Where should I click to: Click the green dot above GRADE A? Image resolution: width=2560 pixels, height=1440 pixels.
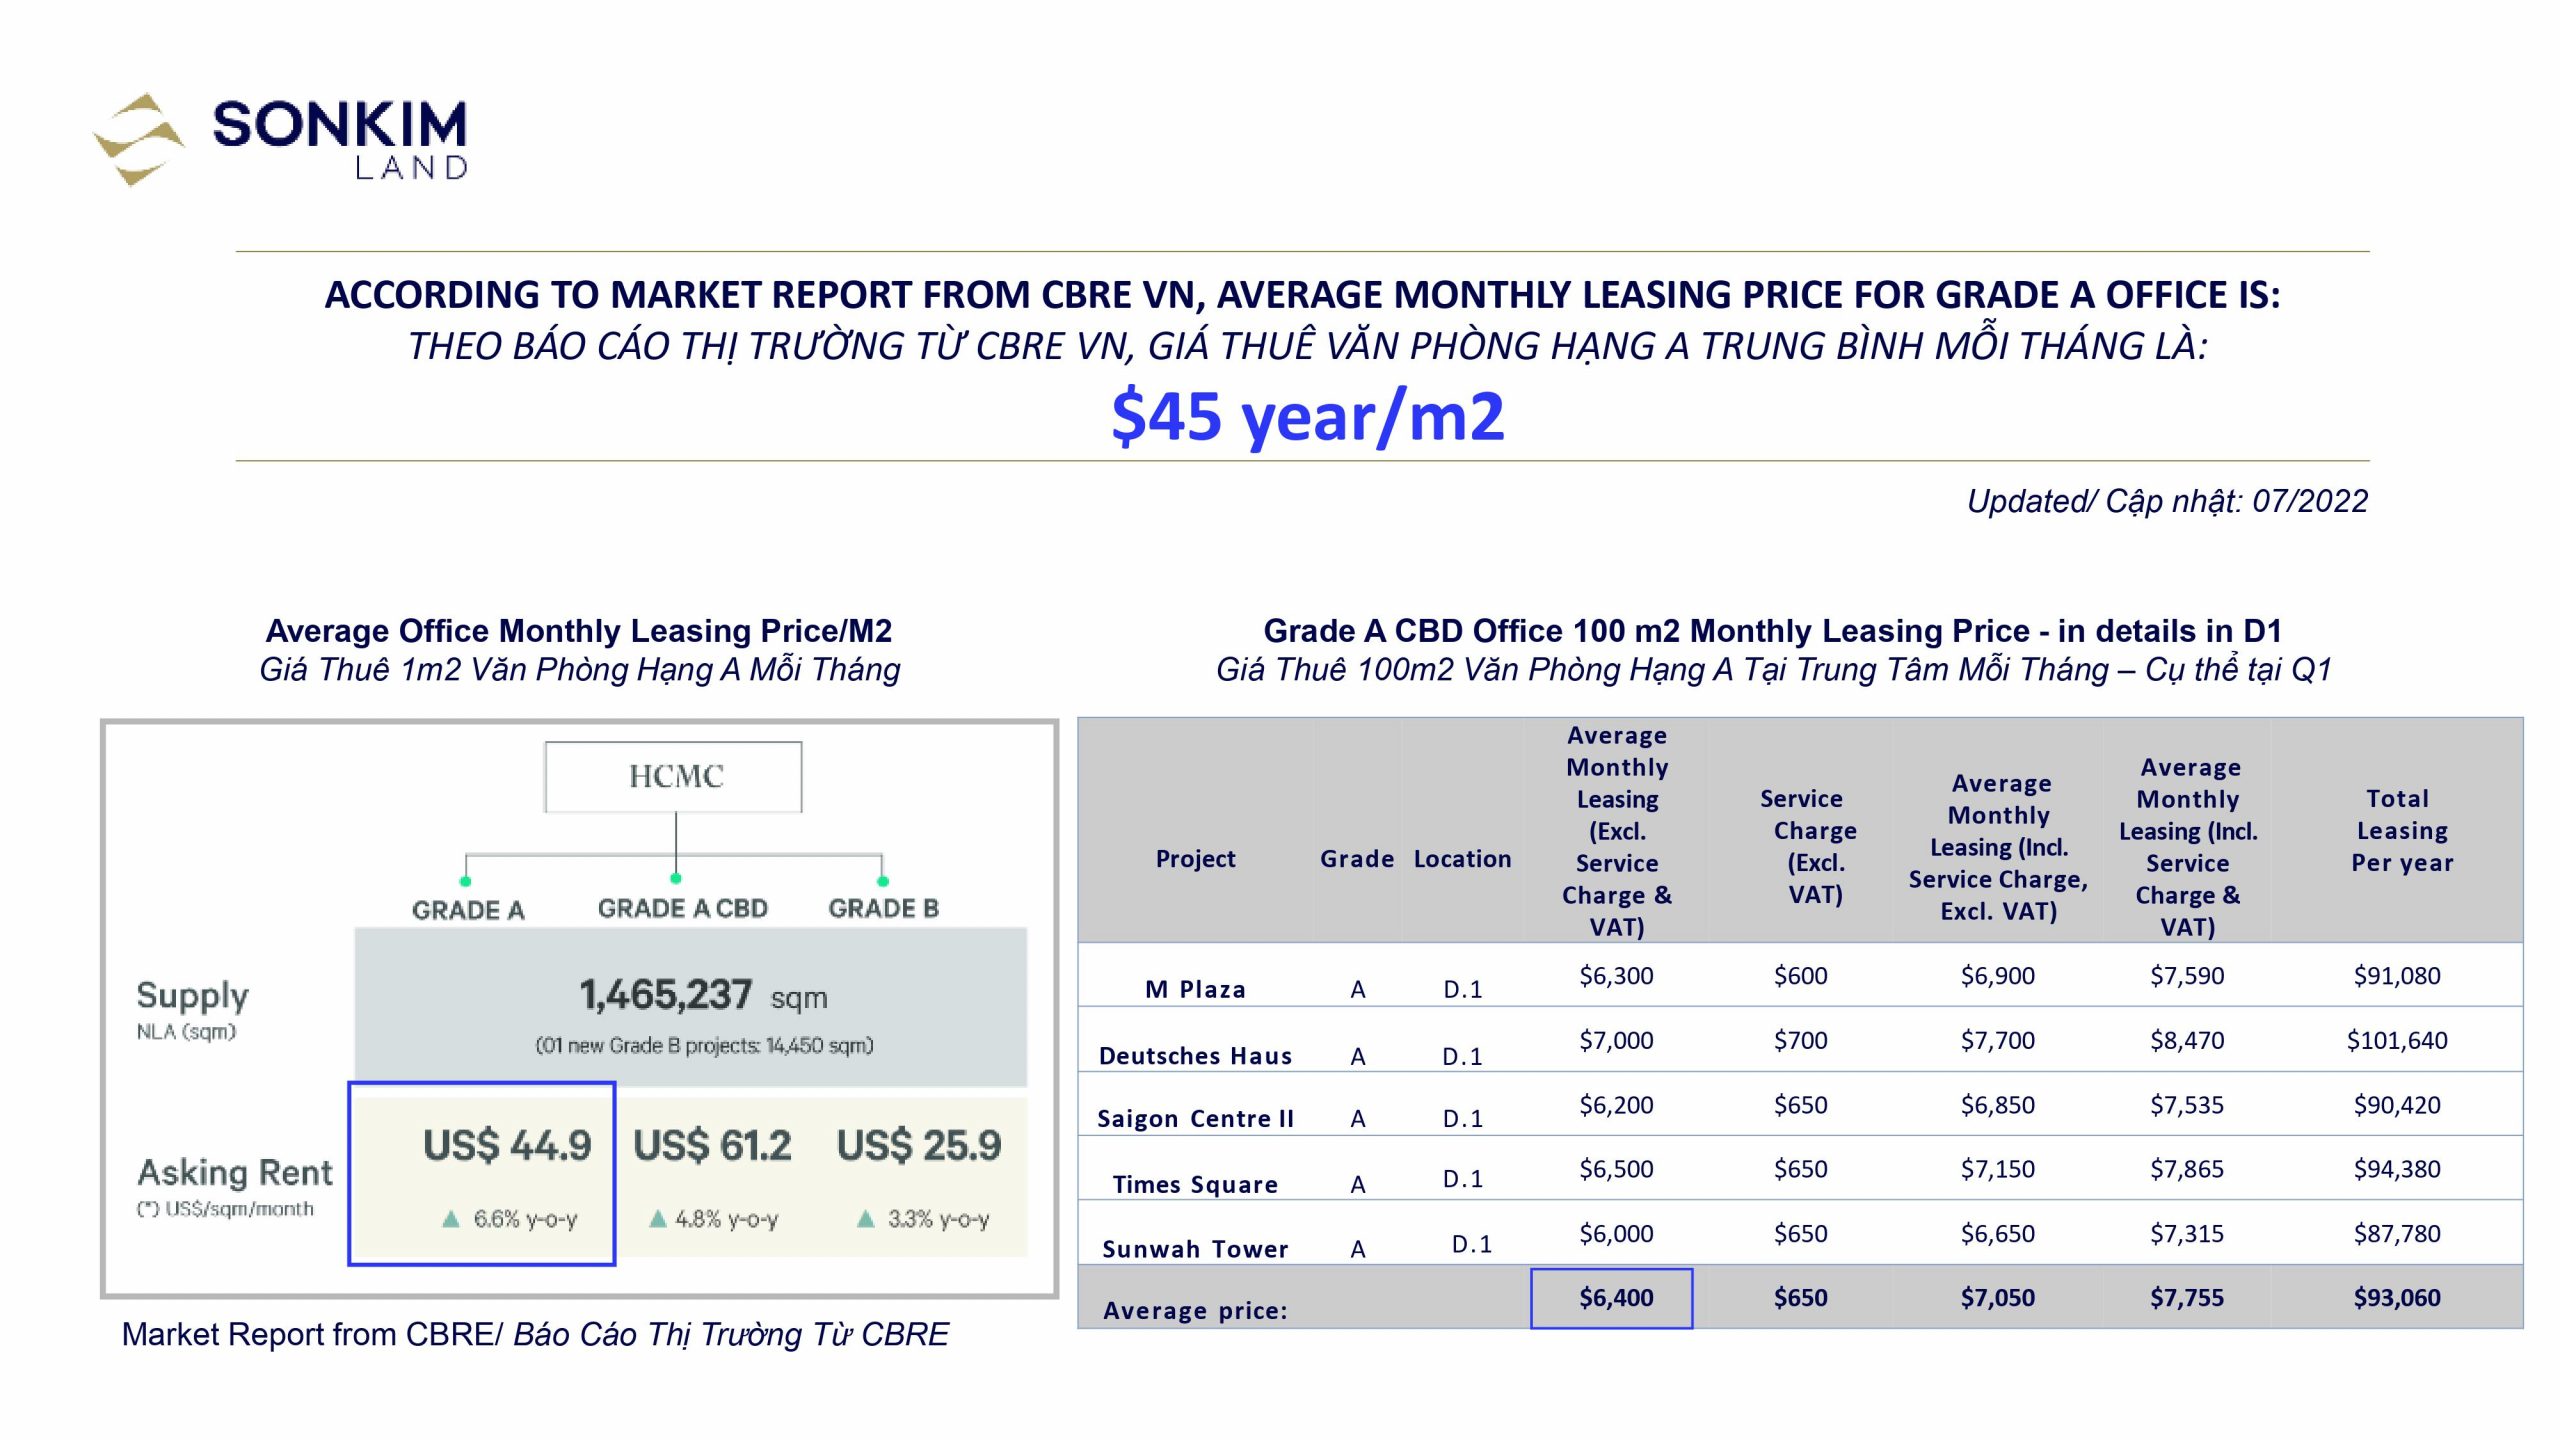(x=465, y=881)
